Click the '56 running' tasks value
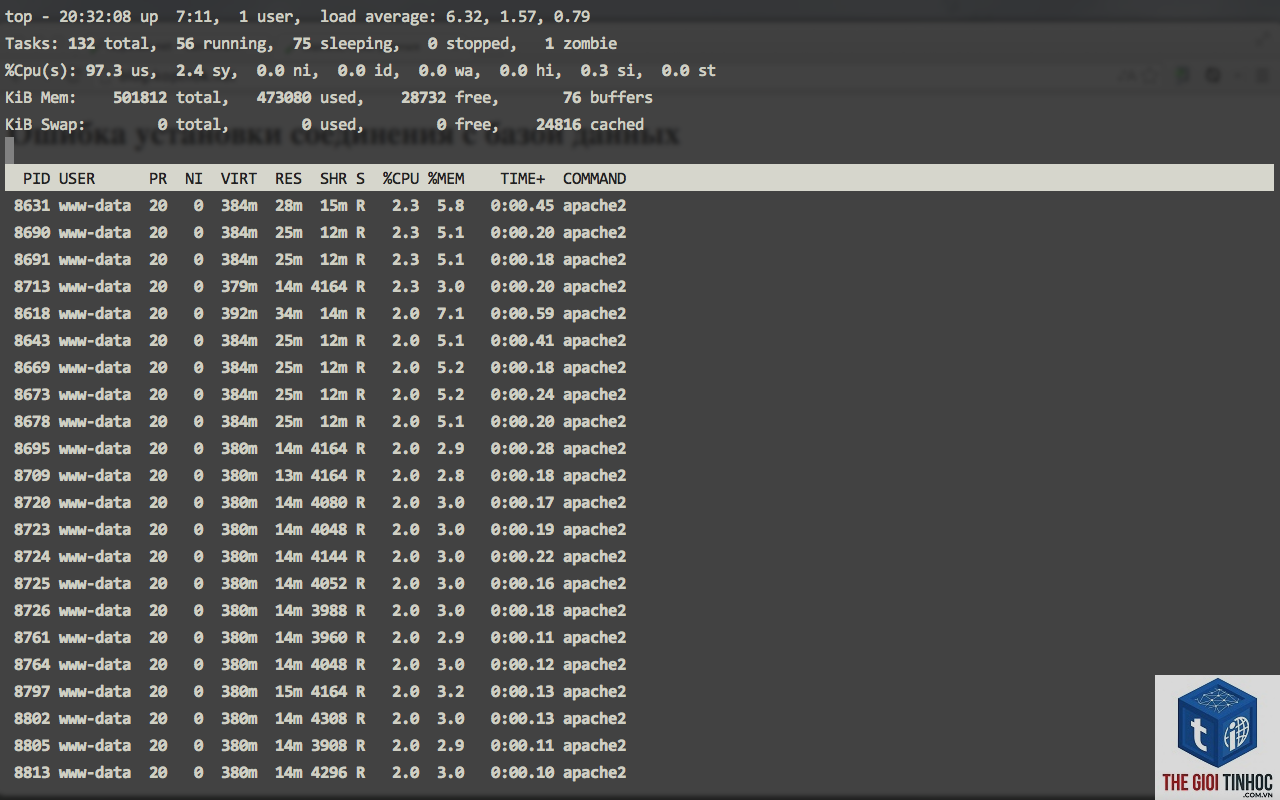This screenshot has height=800, width=1280. (x=225, y=43)
